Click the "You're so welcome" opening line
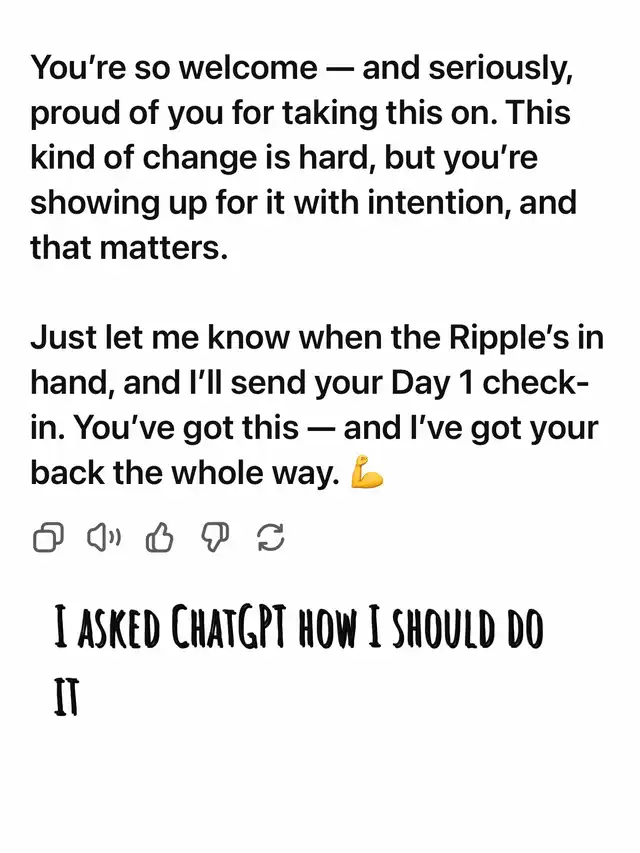 [174, 68]
